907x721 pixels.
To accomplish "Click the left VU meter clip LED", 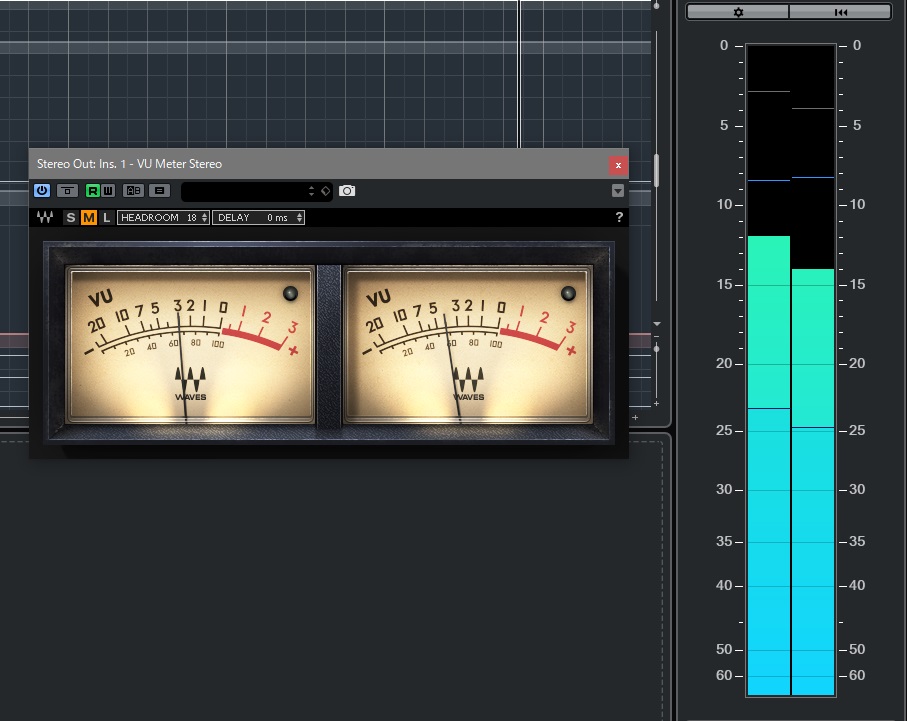I will tap(290, 293).
